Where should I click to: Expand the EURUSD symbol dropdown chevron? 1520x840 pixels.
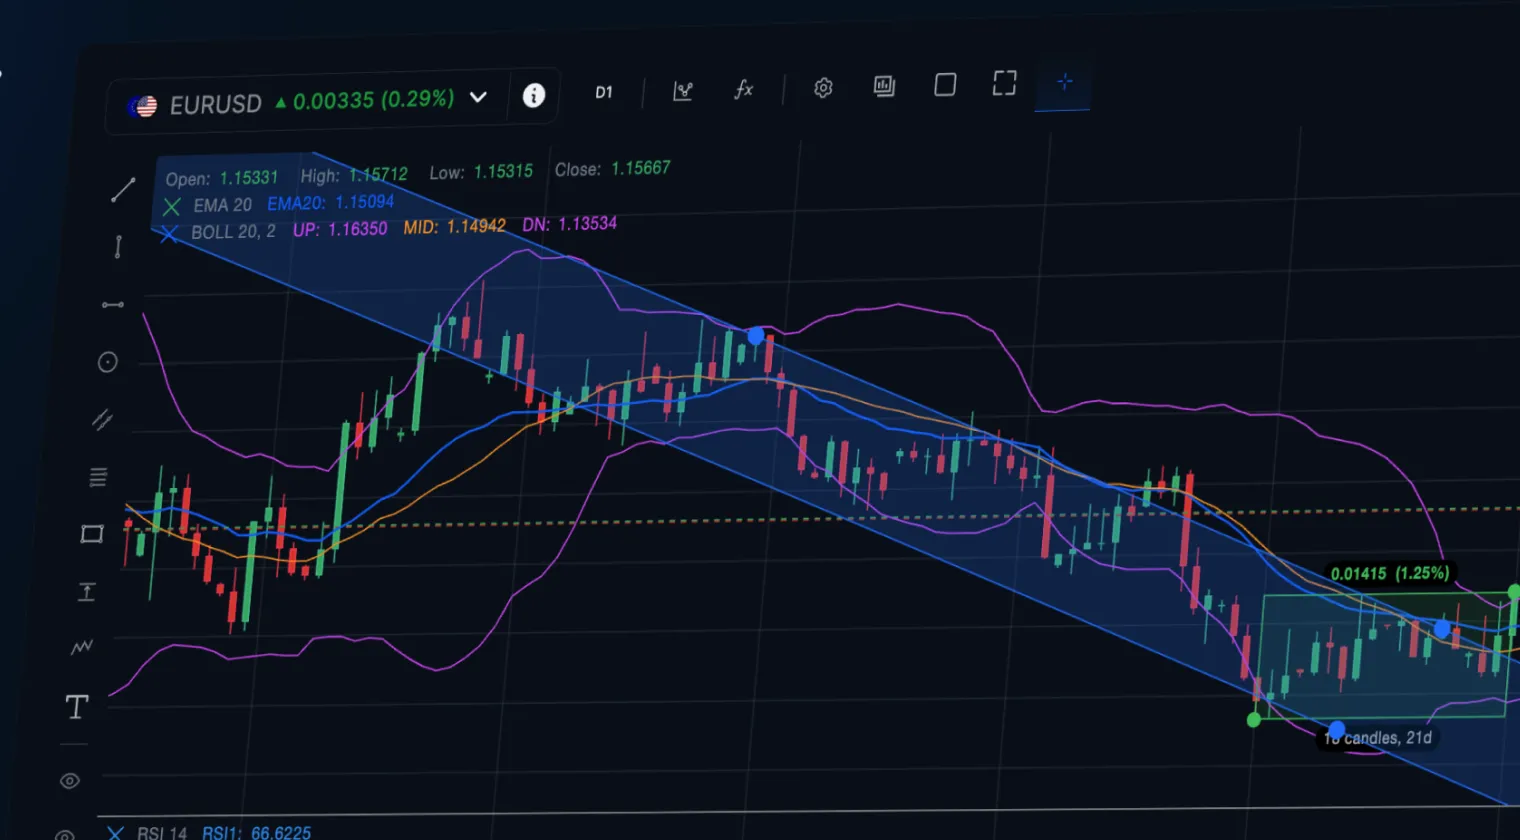pyautogui.click(x=478, y=97)
